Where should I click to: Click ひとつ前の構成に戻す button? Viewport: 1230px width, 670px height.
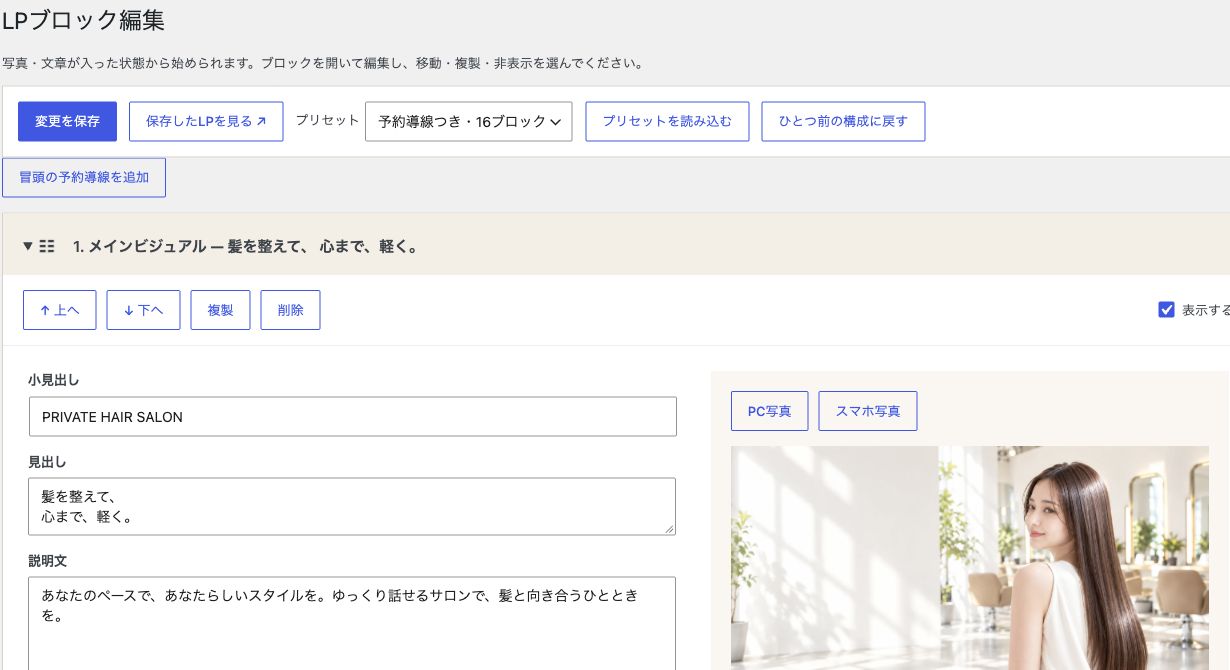point(843,121)
